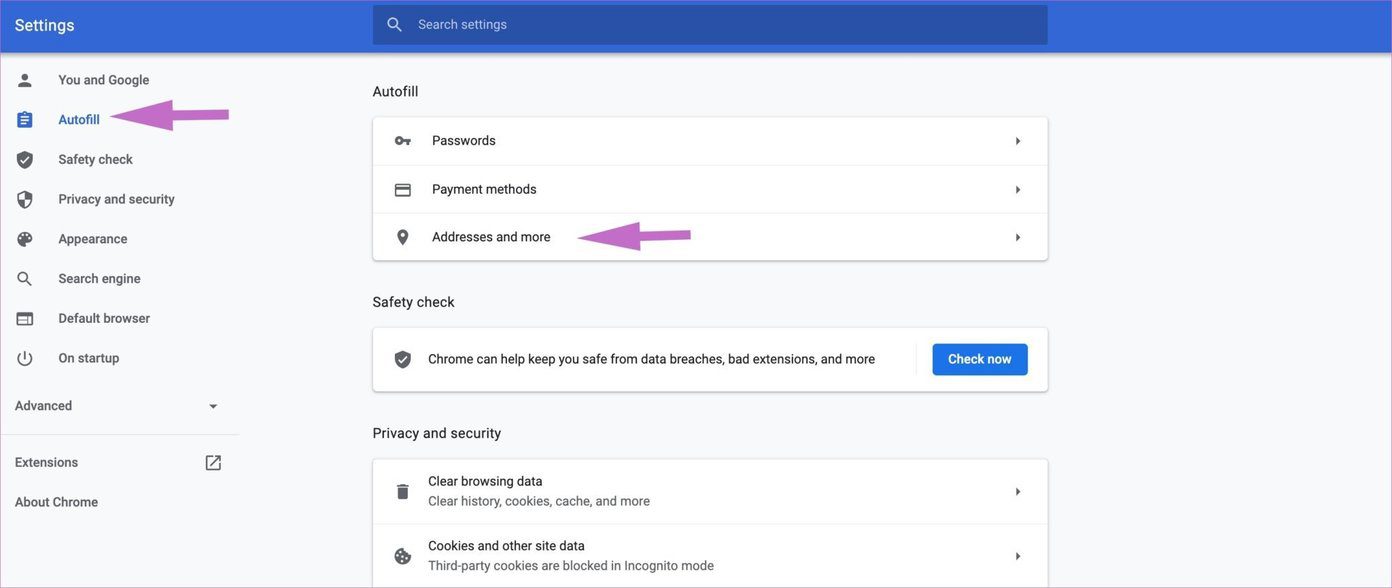Image resolution: width=1392 pixels, height=588 pixels.
Task: Click the key icon next to Passwords
Action: tap(403, 141)
